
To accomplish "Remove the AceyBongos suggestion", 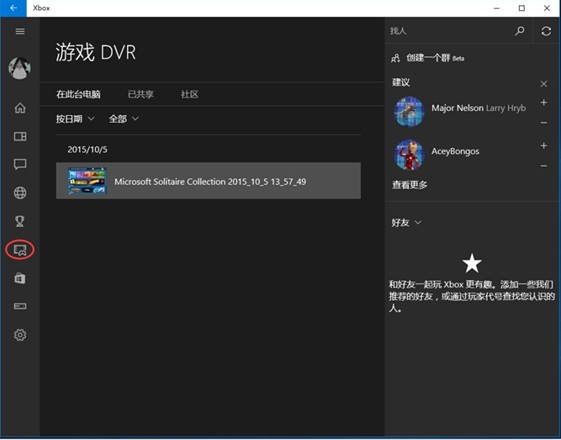I will (x=543, y=166).
